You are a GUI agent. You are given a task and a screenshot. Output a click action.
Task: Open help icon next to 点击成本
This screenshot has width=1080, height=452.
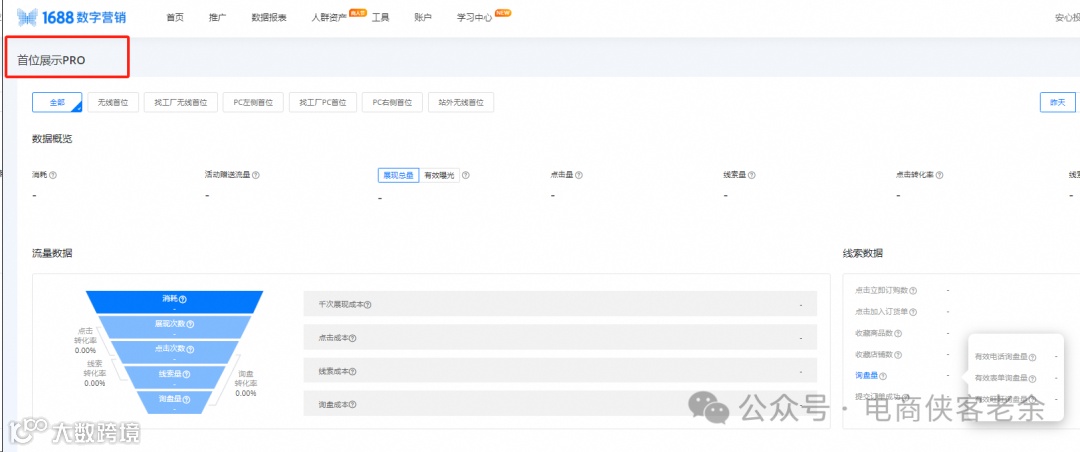pyautogui.click(x=353, y=338)
